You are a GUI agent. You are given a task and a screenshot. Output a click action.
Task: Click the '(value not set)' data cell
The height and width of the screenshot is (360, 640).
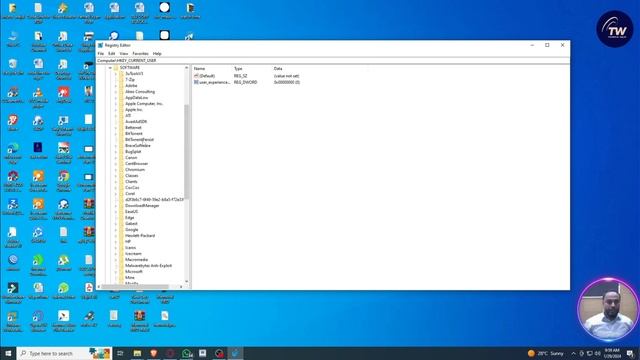pyautogui.click(x=286, y=76)
